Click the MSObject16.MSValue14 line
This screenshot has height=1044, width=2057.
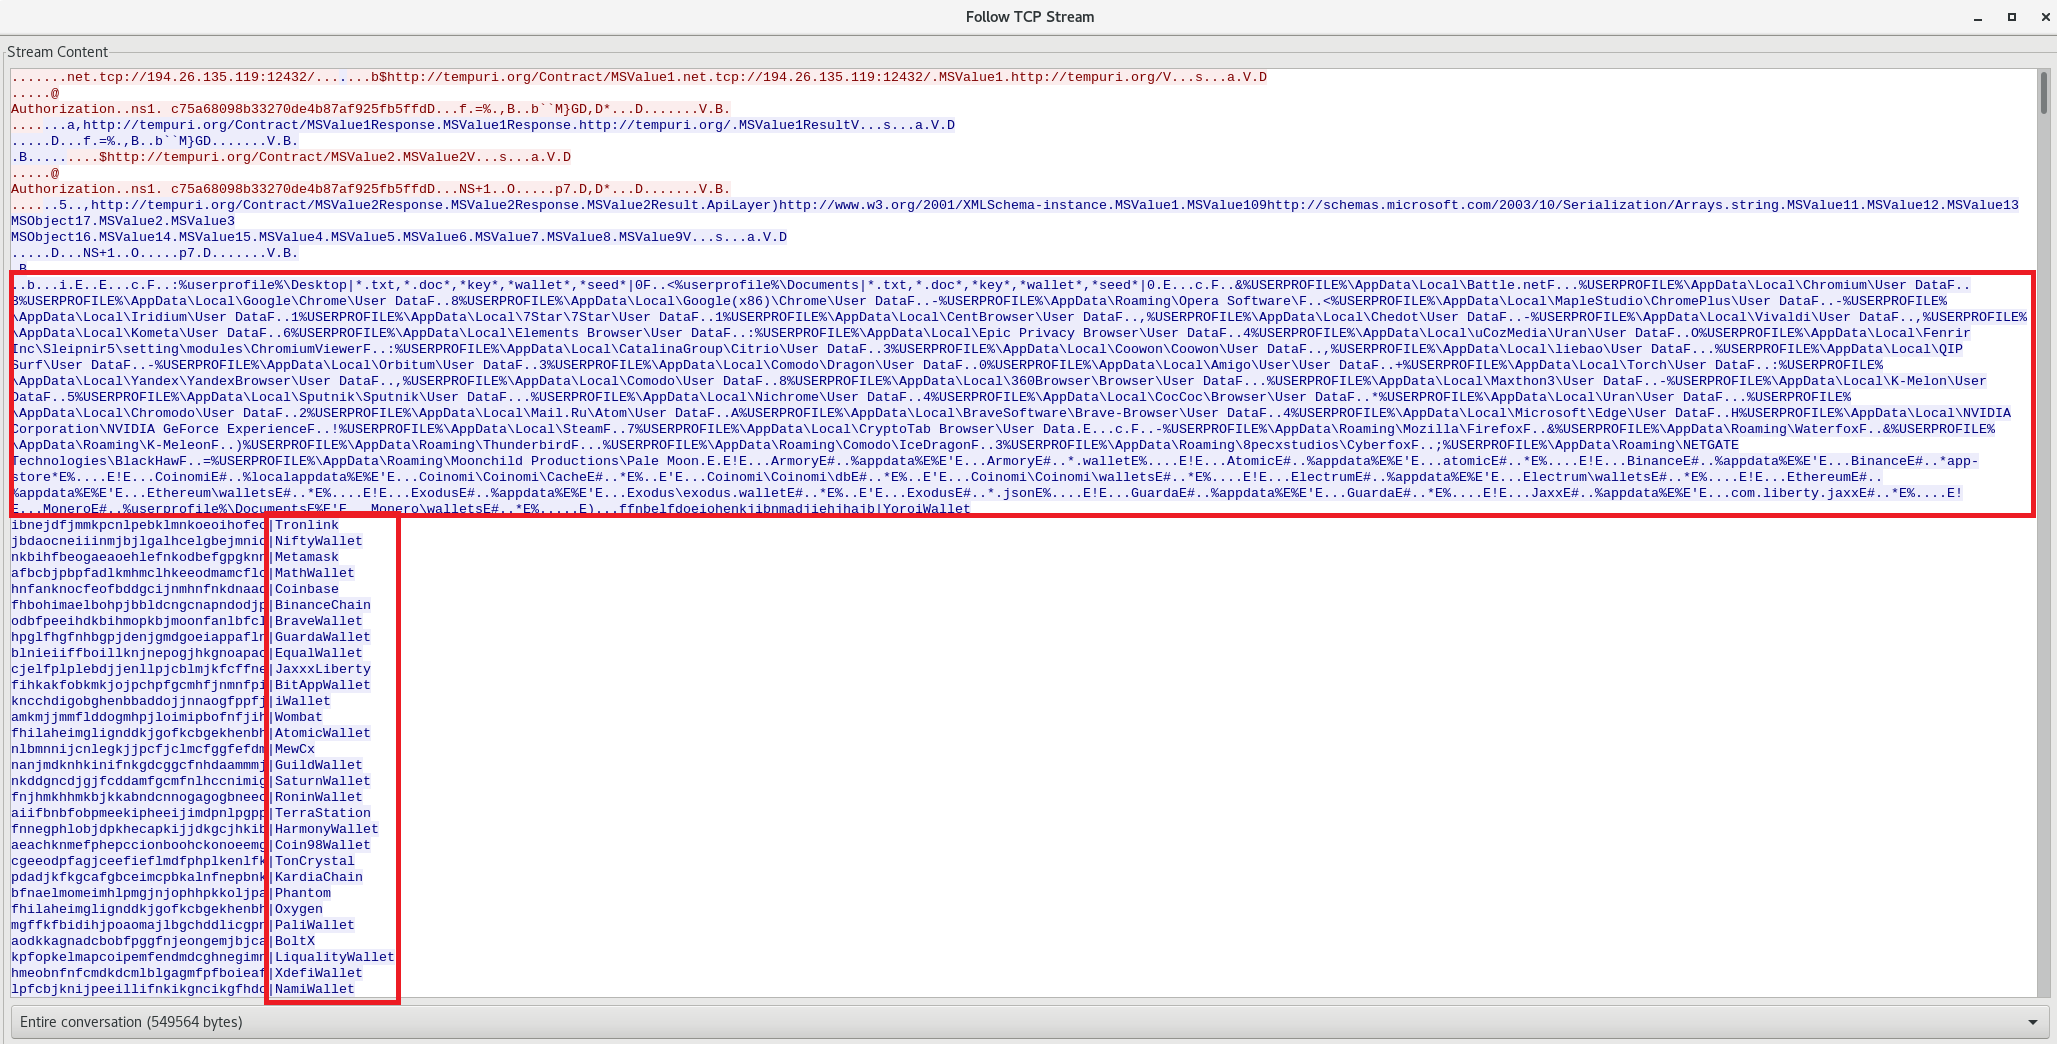tap(399, 237)
